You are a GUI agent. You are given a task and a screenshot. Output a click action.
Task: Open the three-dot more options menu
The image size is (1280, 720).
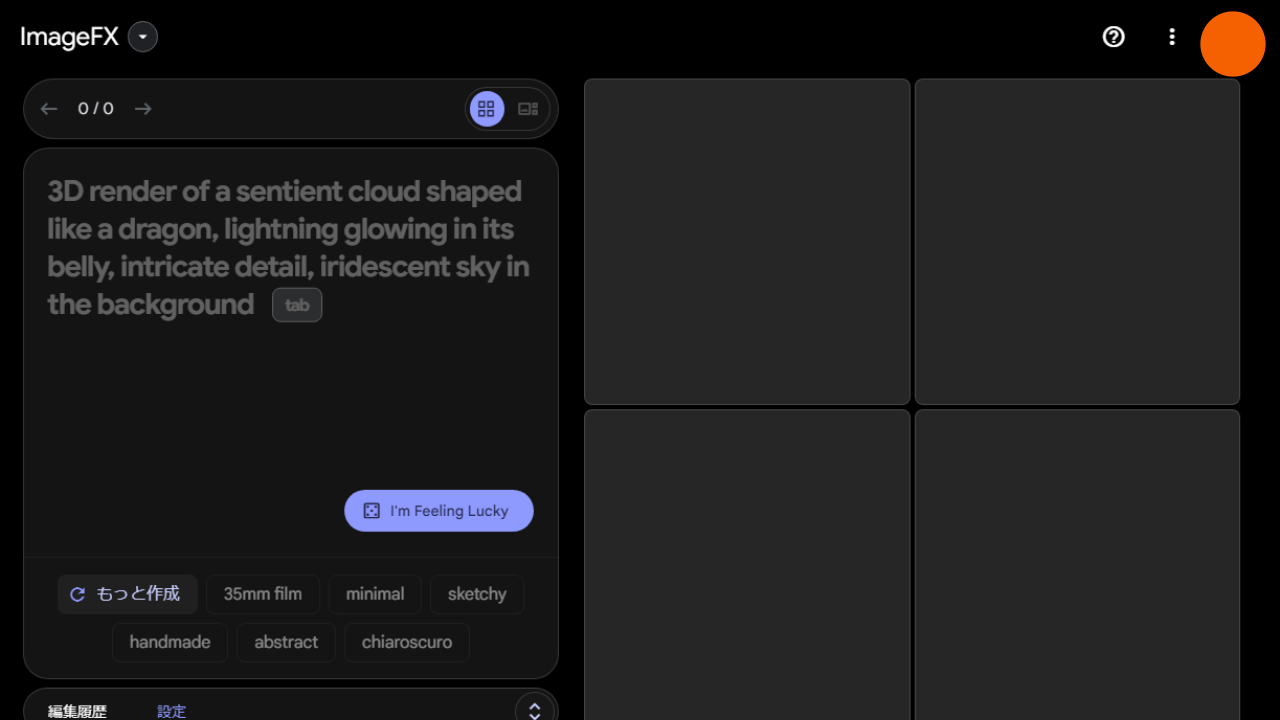pos(1172,37)
